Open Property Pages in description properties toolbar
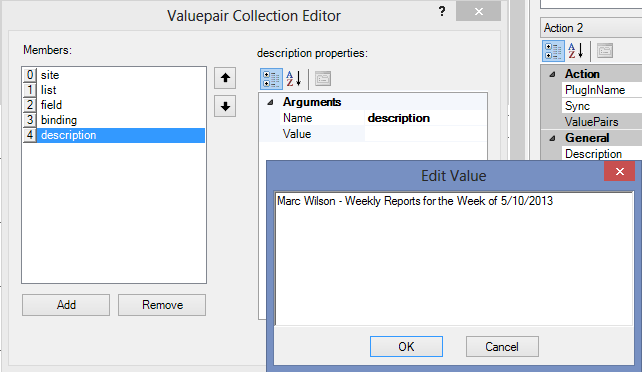This screenshot has height=372, width=642. click(x=323, y=79)
